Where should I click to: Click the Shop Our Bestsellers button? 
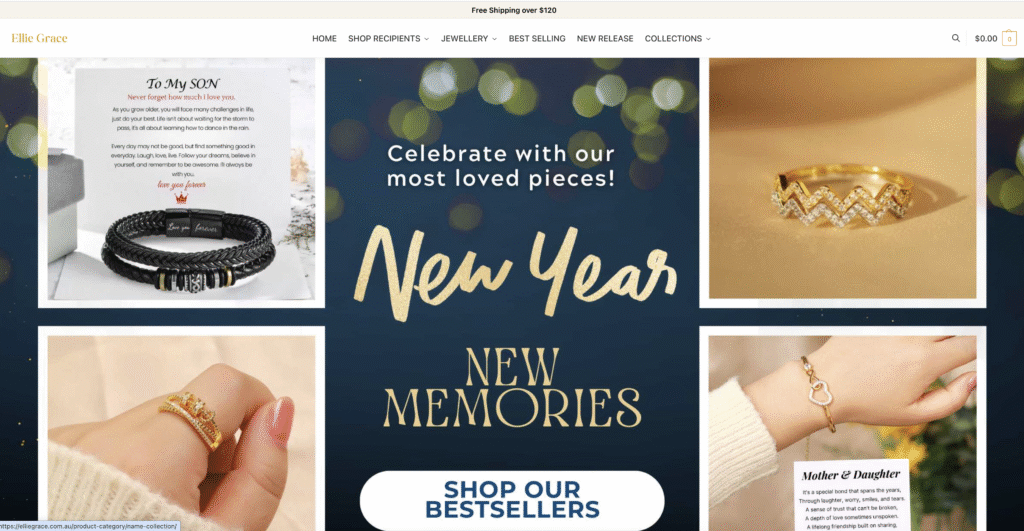(x=512, y=500)
